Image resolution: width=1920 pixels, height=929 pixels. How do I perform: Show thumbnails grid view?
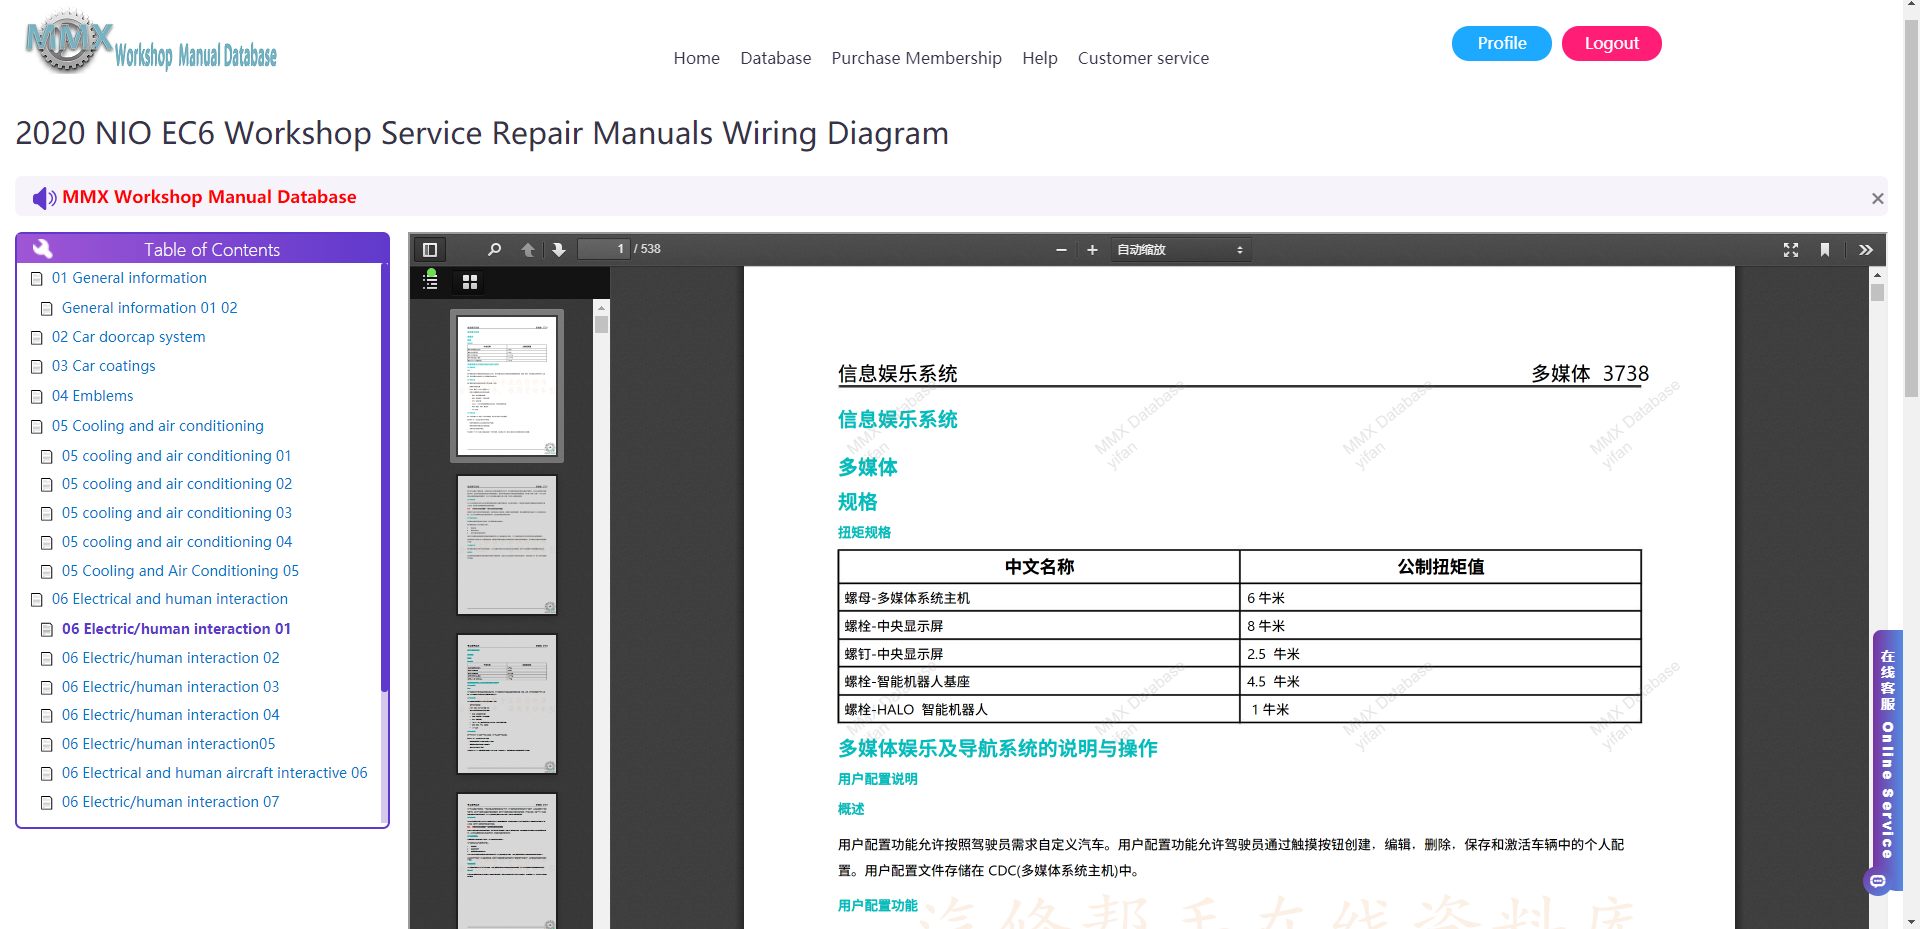point(470,282)
